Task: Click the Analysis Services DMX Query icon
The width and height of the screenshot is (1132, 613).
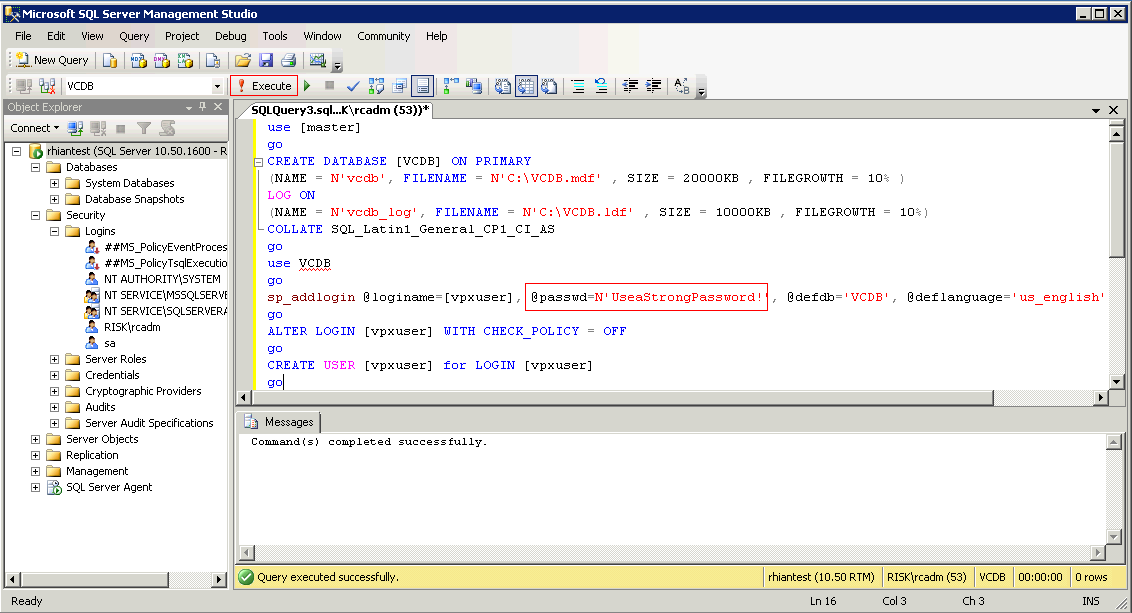Action: point(162,61)
